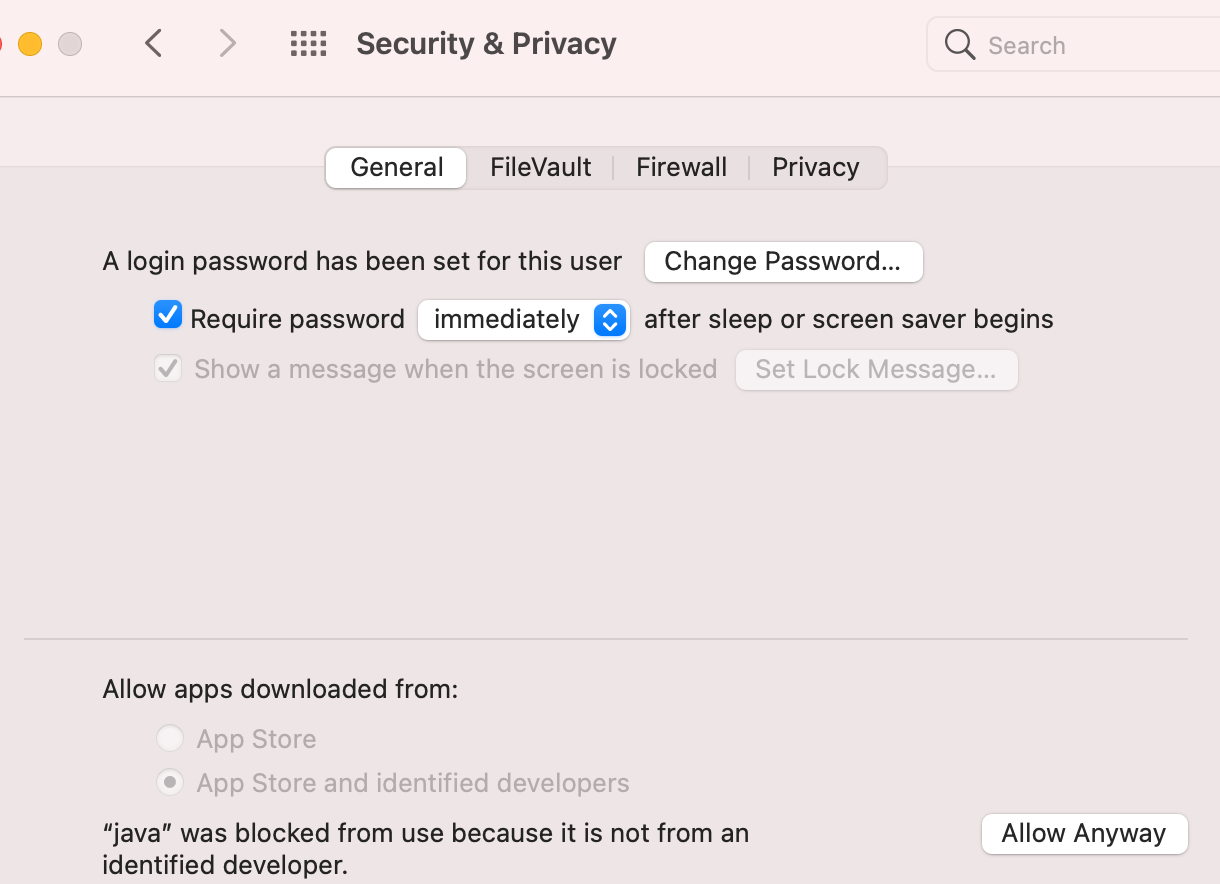The image size is (1220, 884).
Task: Click the yellow minimize window button
Action: 30,44
